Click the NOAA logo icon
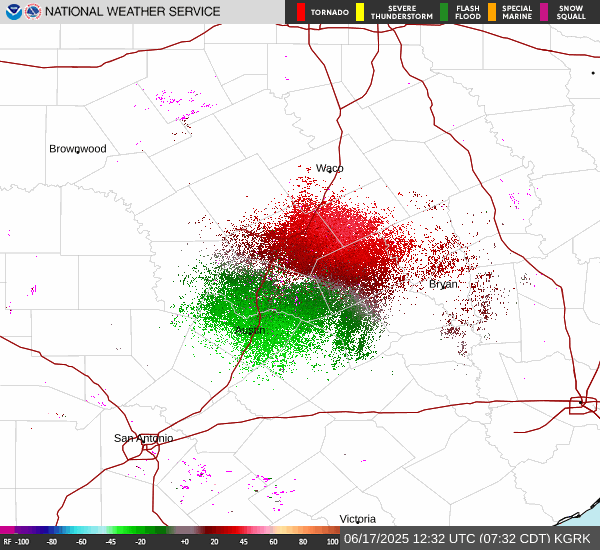Viewport: 600px width, 550px height. [x=14, y=12]
